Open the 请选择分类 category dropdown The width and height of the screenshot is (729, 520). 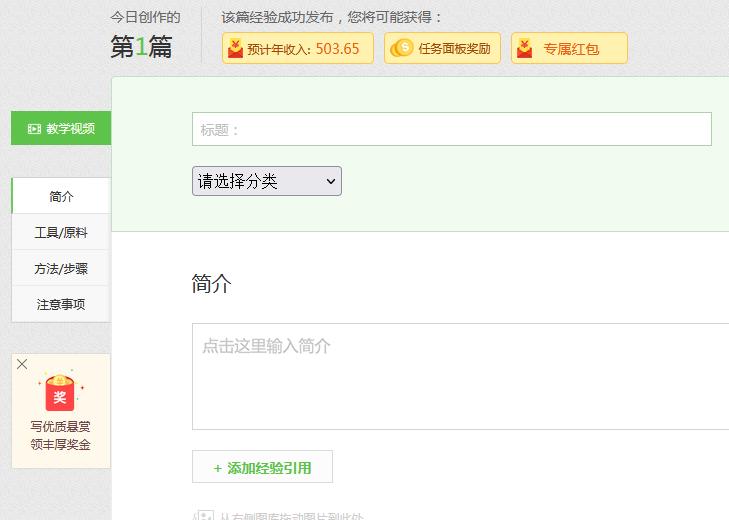(267, 181)
